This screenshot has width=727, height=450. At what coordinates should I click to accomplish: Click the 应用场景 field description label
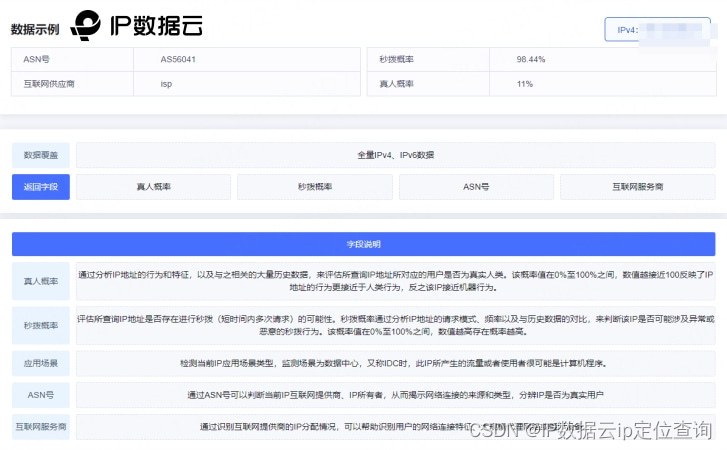pyautogui.click(x=41, y=363)
